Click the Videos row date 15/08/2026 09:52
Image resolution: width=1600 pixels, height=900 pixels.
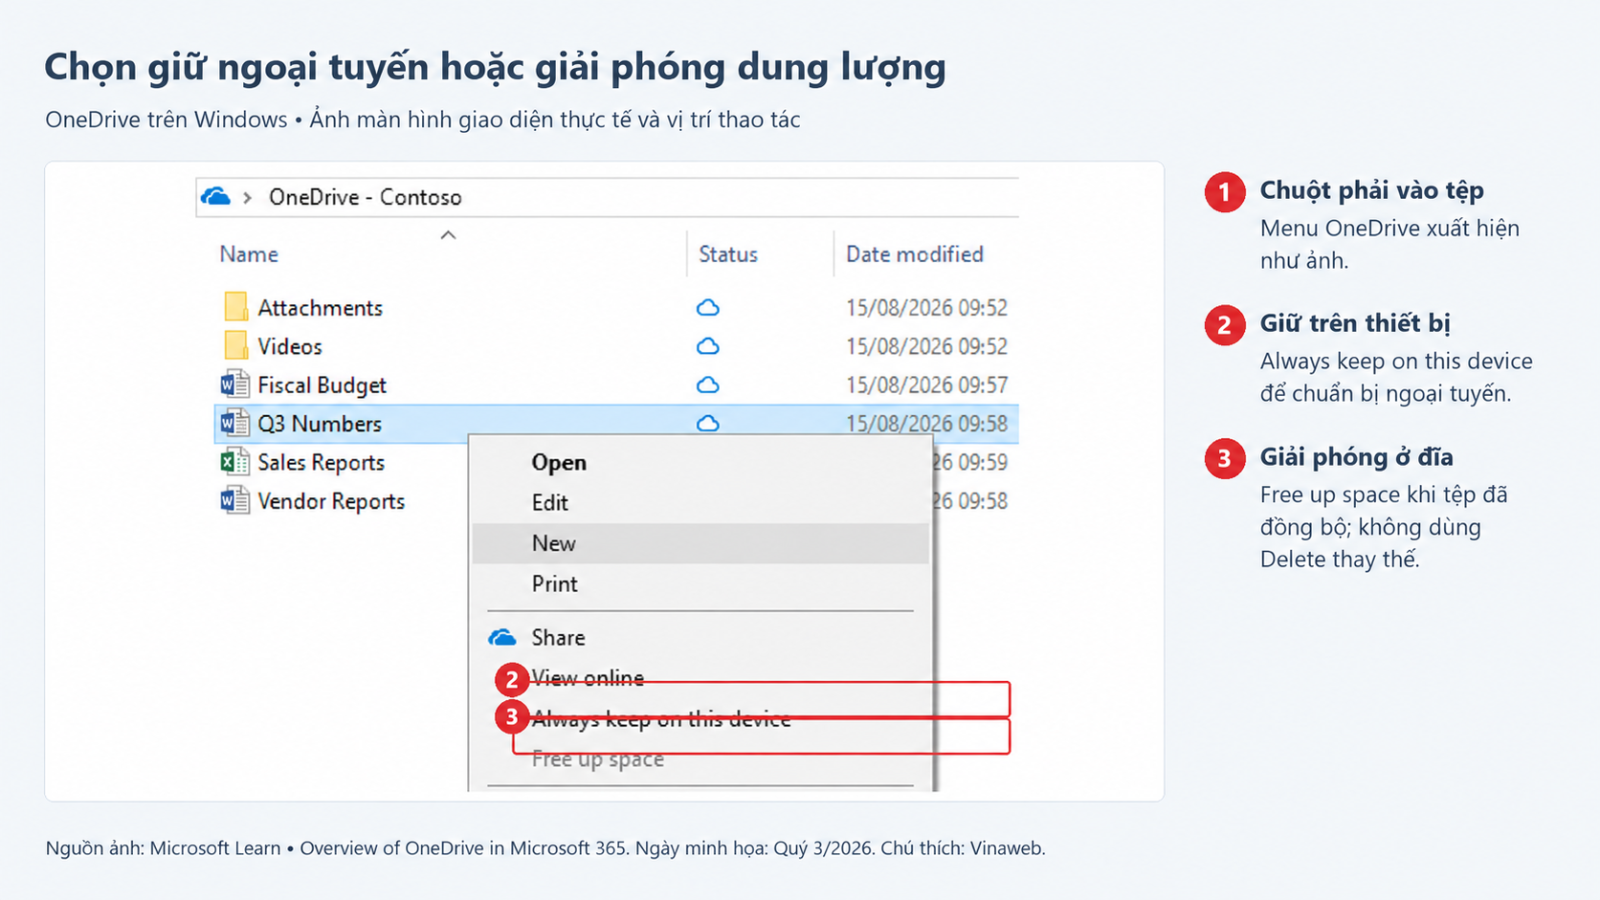pos(927,346)
